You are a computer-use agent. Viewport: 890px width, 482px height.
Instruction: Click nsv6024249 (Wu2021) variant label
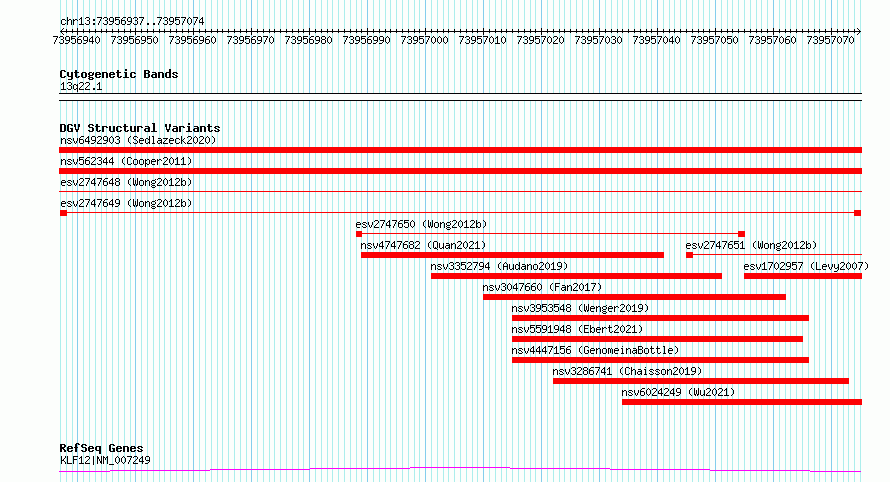678,392
